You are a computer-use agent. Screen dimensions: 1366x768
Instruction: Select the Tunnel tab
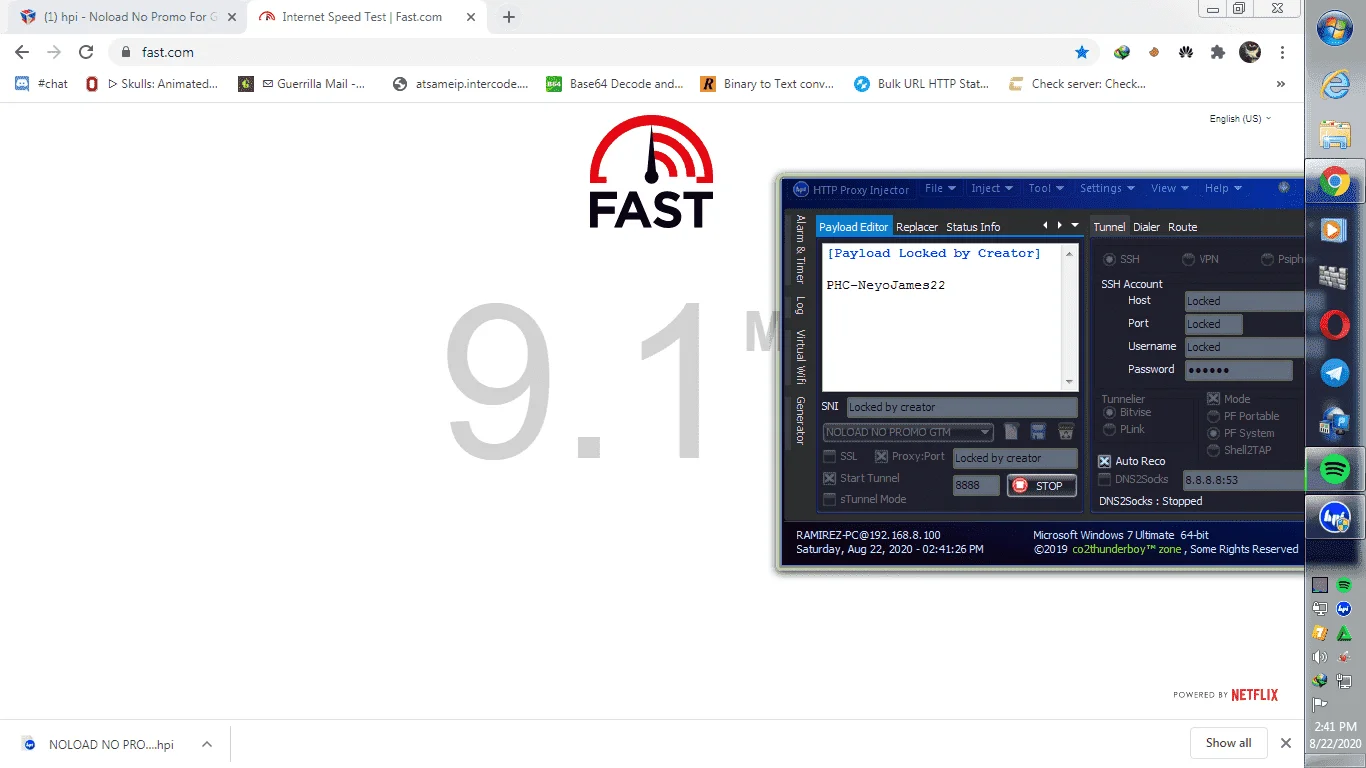click(1109, 227)
